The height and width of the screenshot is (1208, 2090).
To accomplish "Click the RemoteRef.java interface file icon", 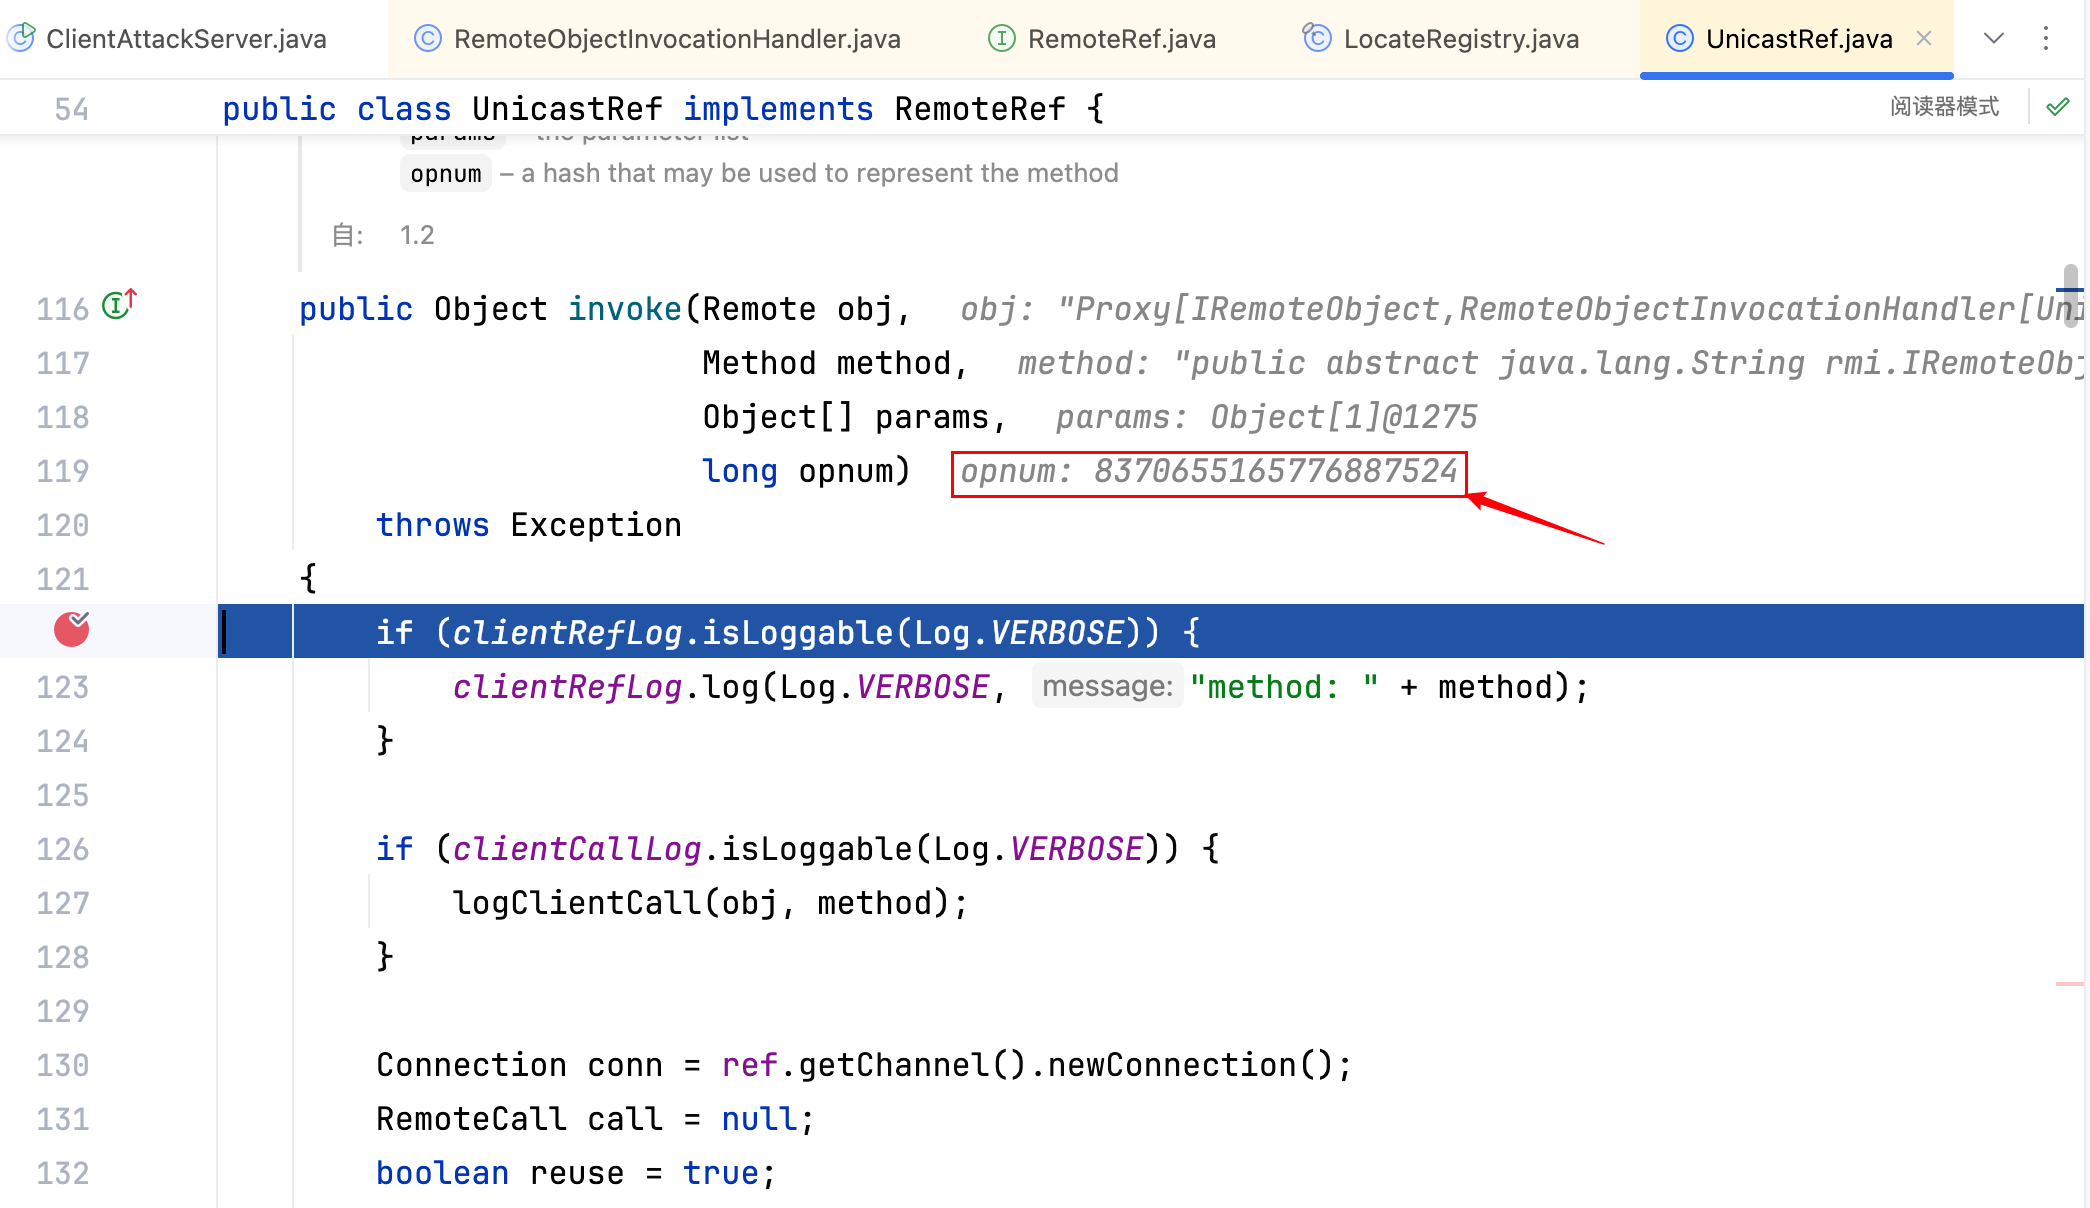I will (x=1001, y=39).
